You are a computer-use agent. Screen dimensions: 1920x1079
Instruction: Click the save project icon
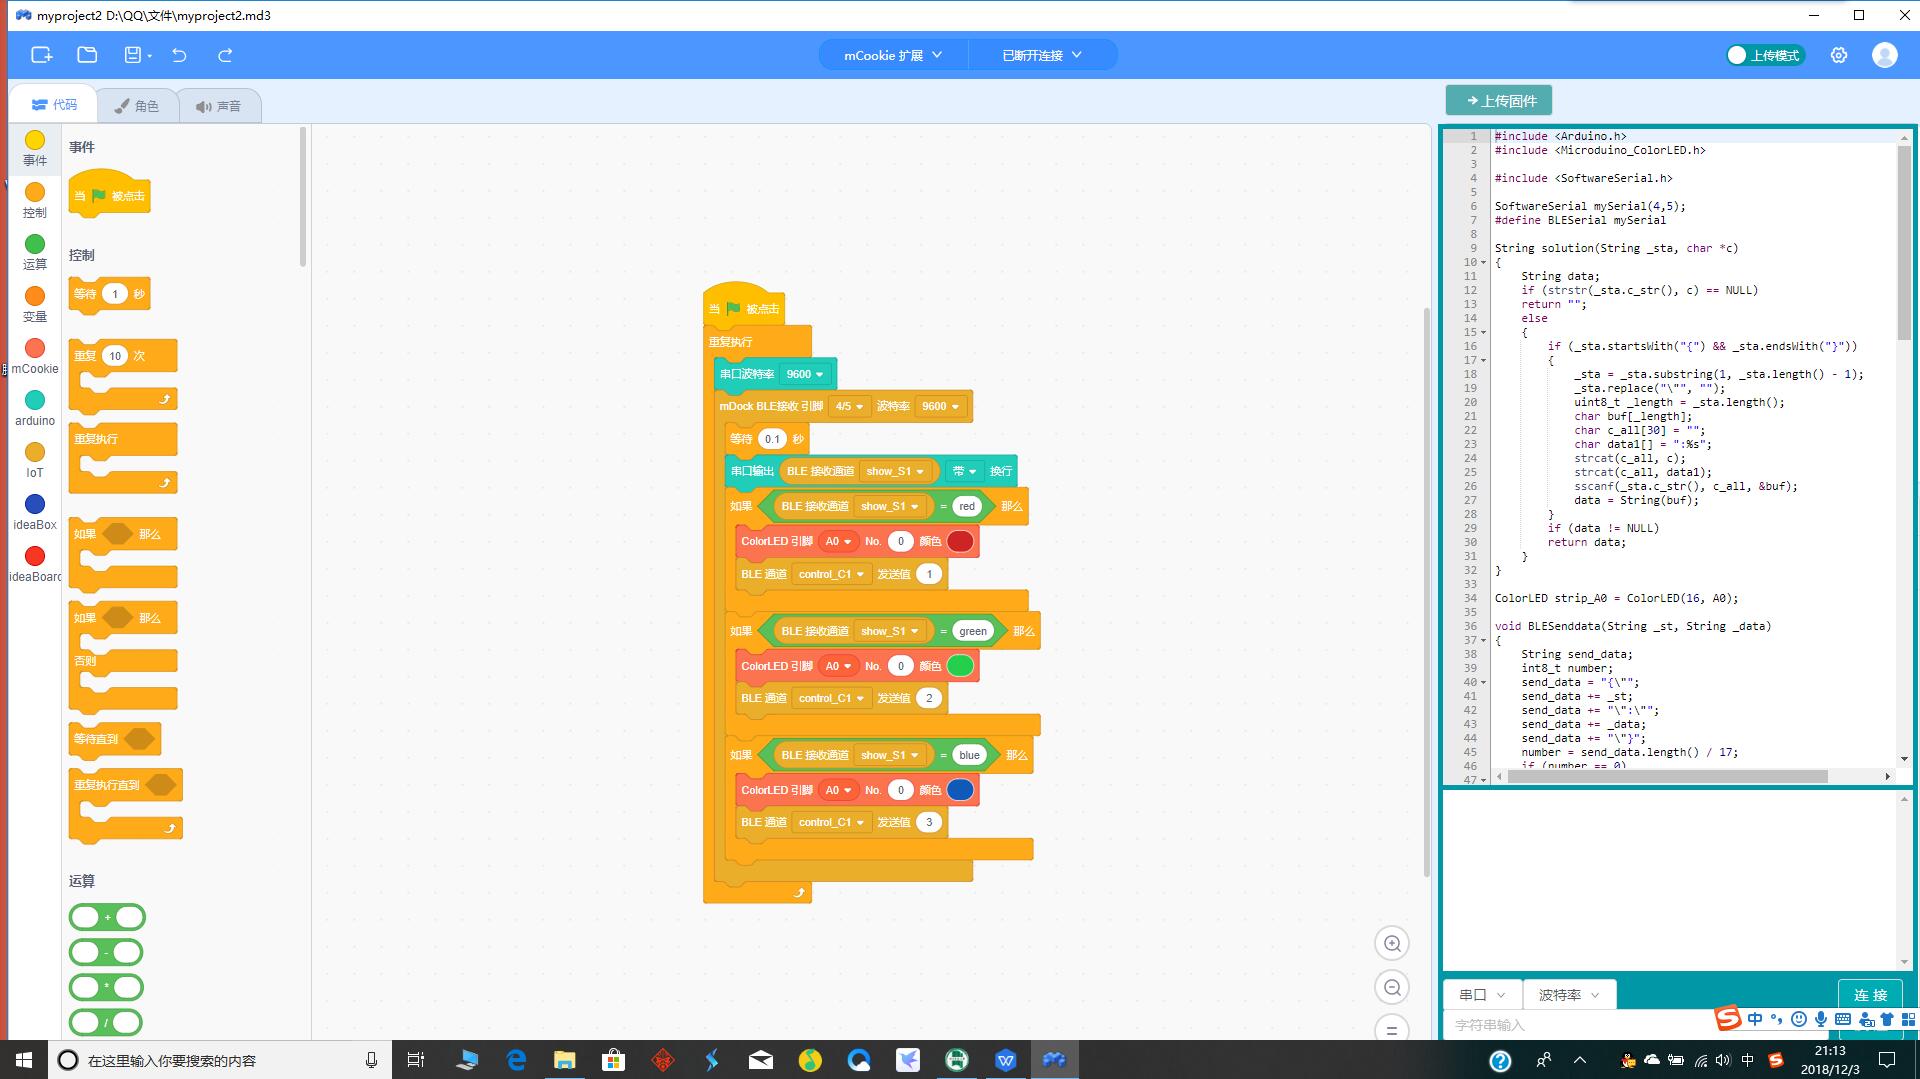(x=133, y=55)
